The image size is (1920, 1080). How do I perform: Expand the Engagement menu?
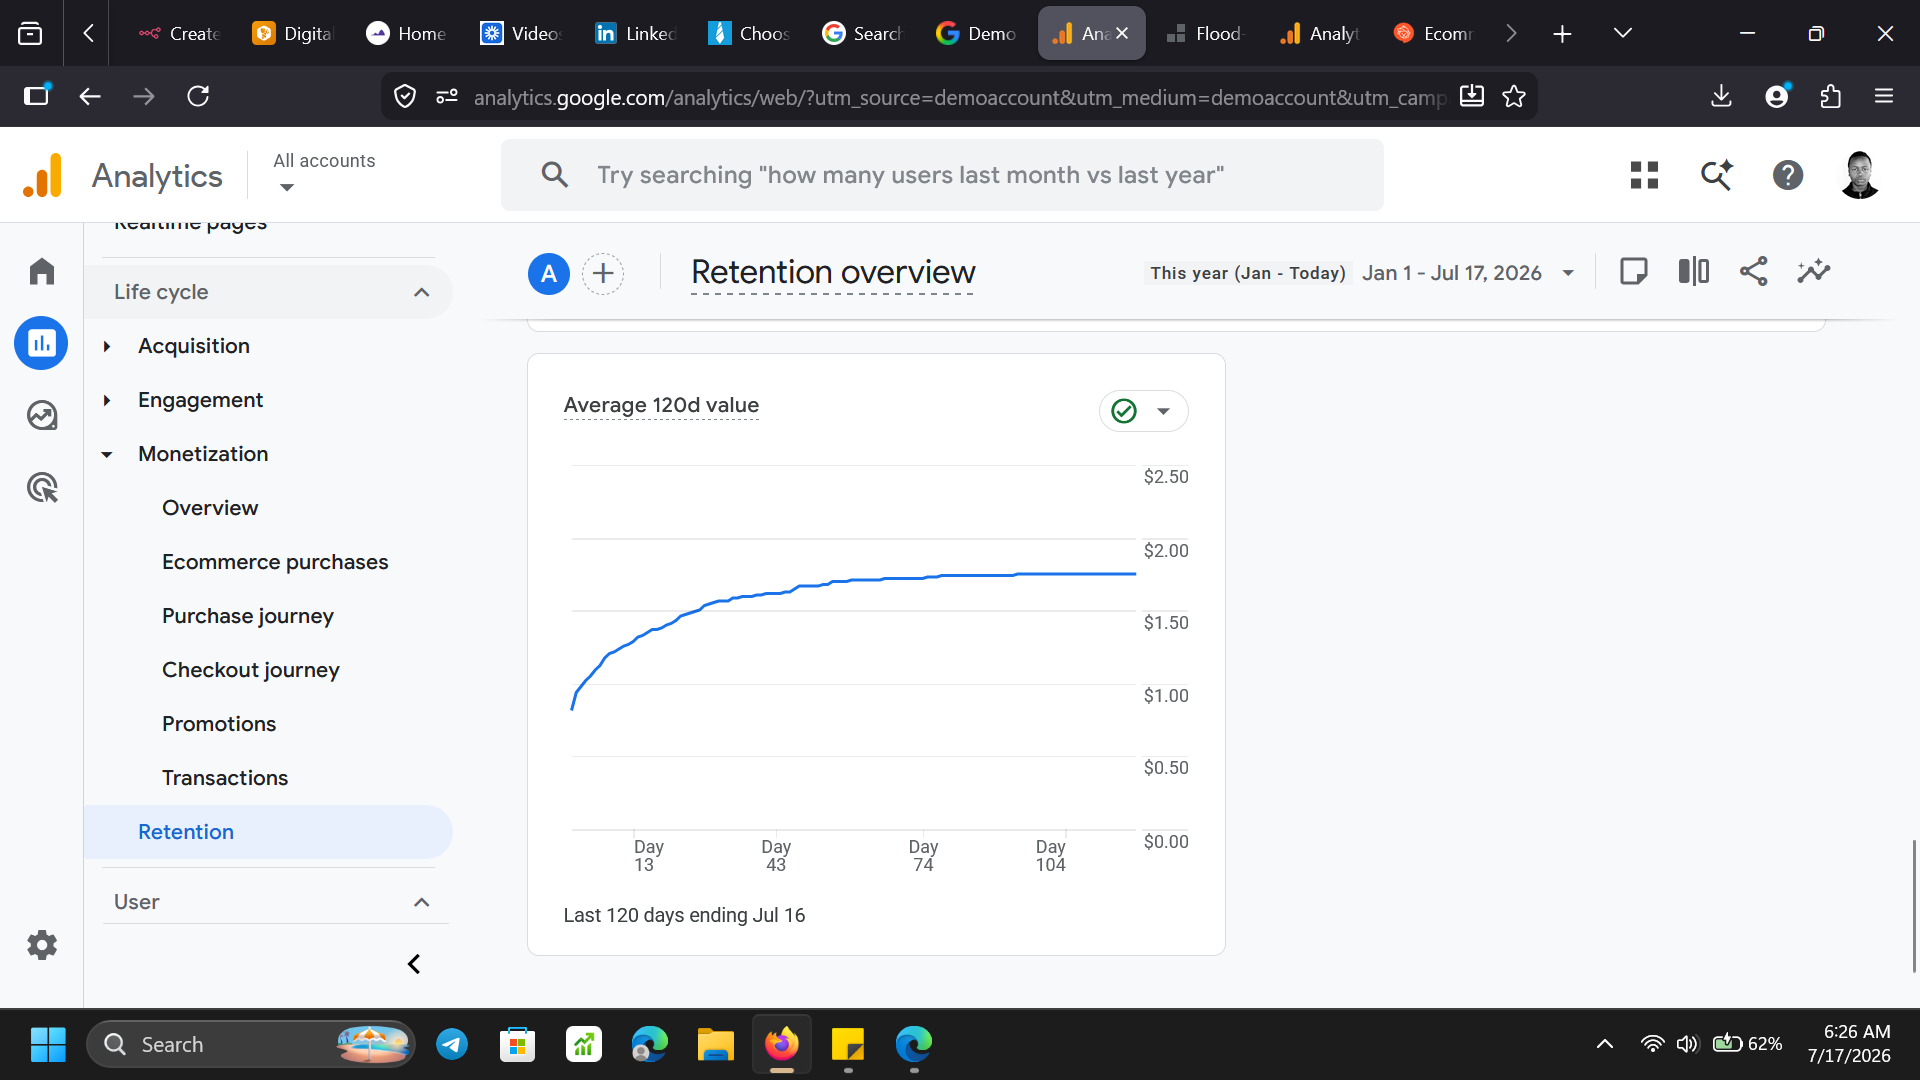coord(107,400)
